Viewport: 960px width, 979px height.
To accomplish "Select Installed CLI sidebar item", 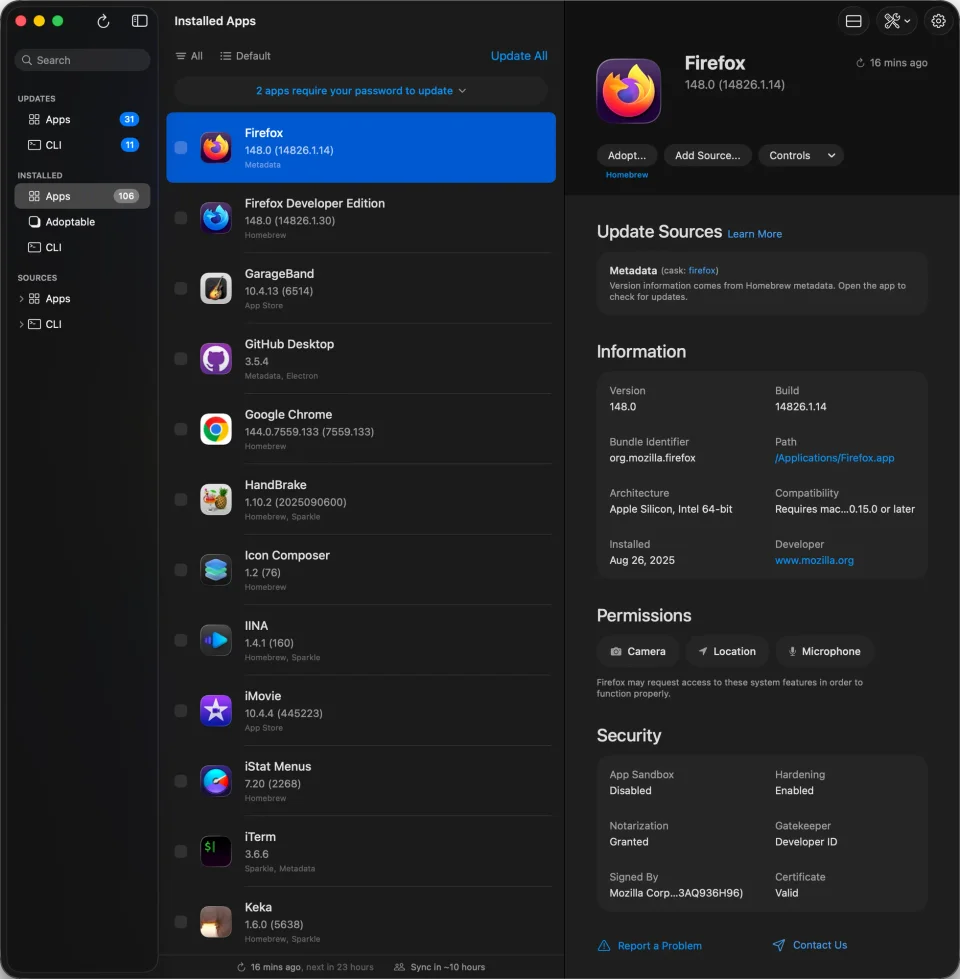I will click(x=82, y=247).
